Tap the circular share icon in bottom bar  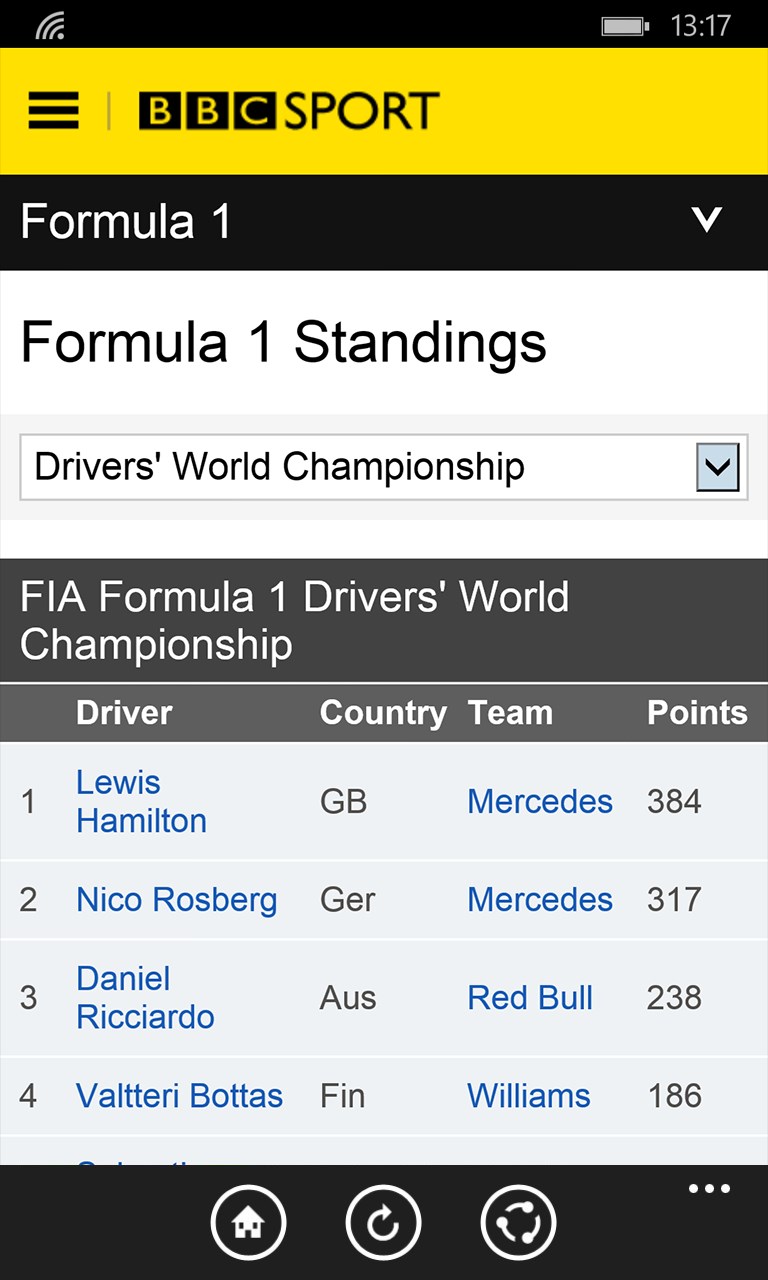point(518,1222)
